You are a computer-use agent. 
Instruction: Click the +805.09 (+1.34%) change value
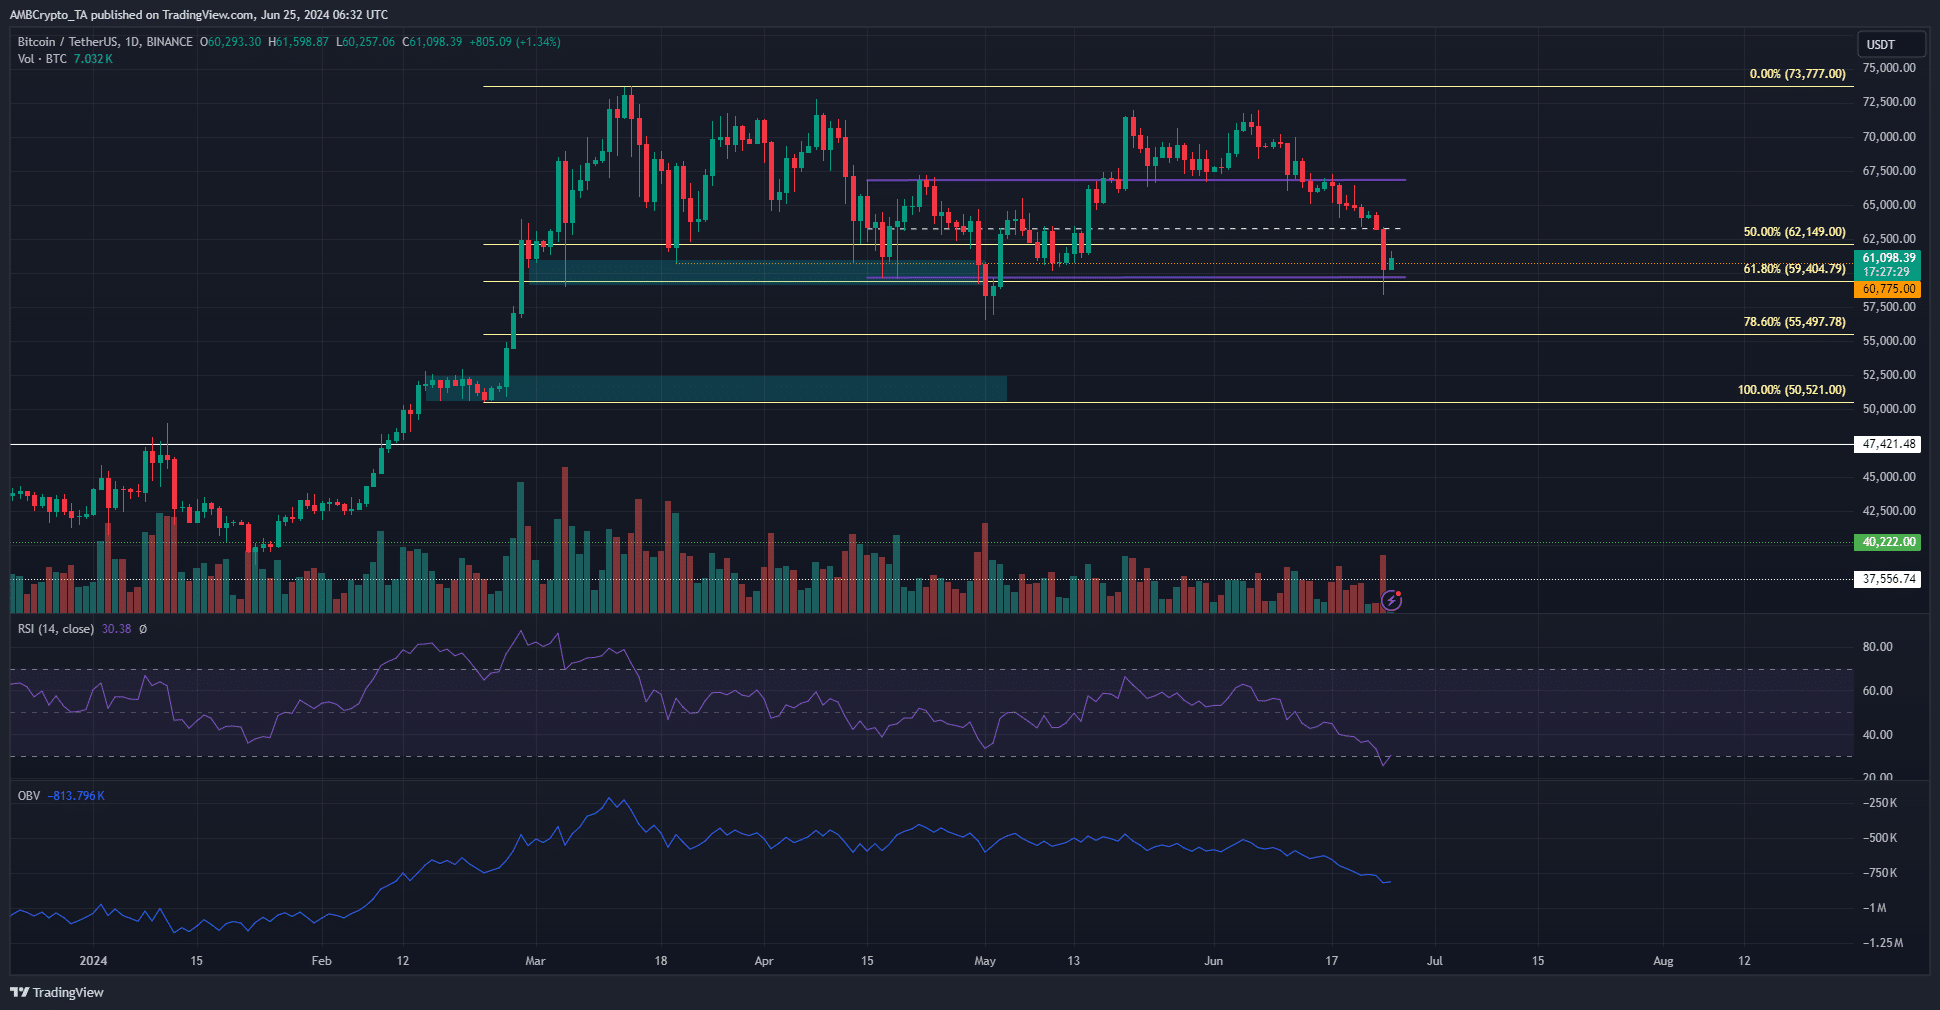514,42
